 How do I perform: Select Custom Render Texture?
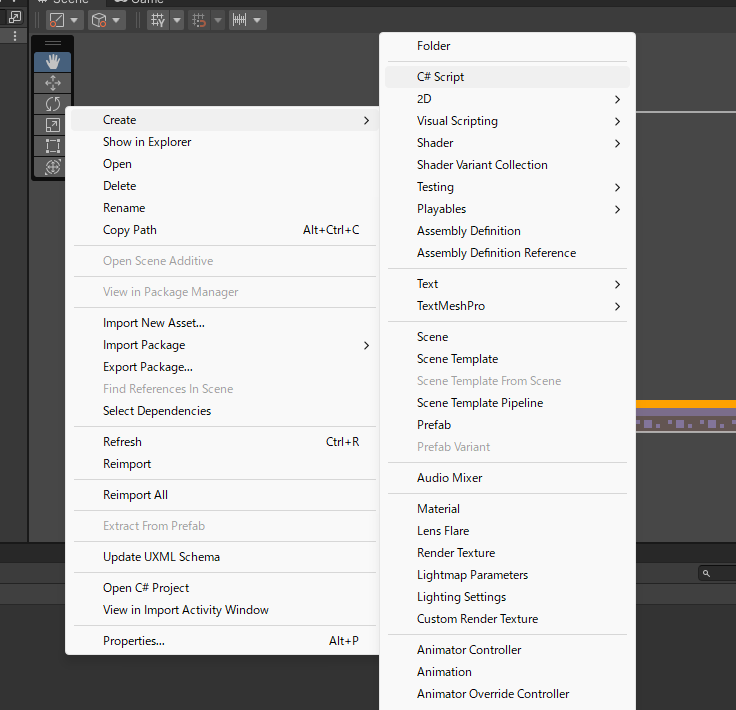point(507,619)
